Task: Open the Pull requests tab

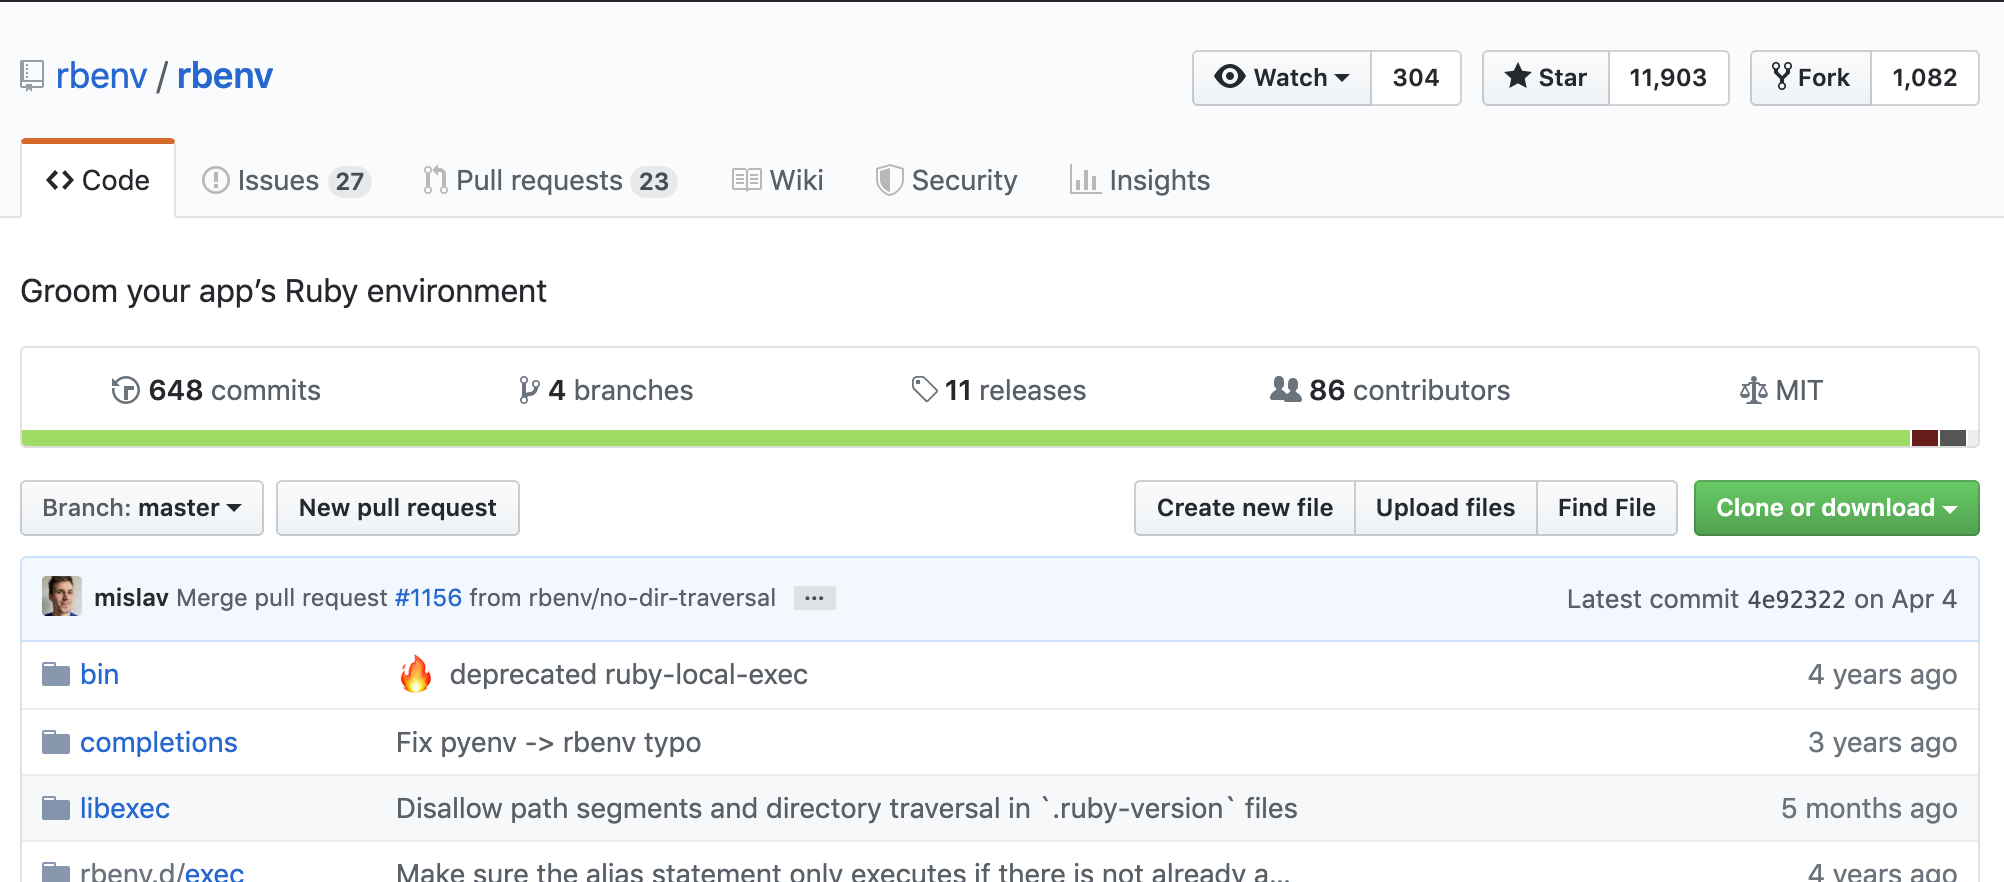Action: pyautogui.click(x=551, y=180)
